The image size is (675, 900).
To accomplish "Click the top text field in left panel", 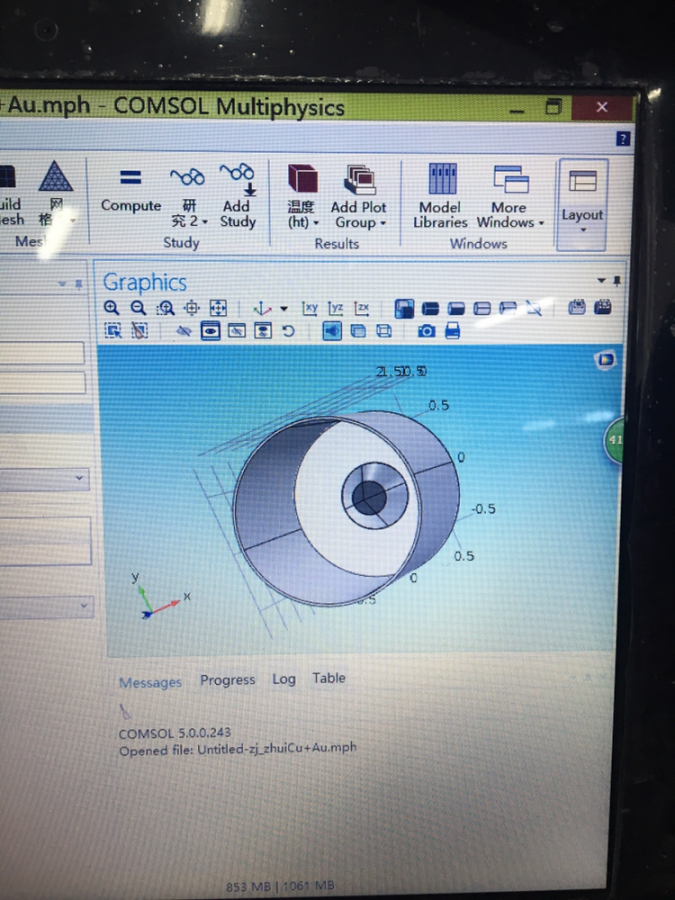I will [42, 353].
